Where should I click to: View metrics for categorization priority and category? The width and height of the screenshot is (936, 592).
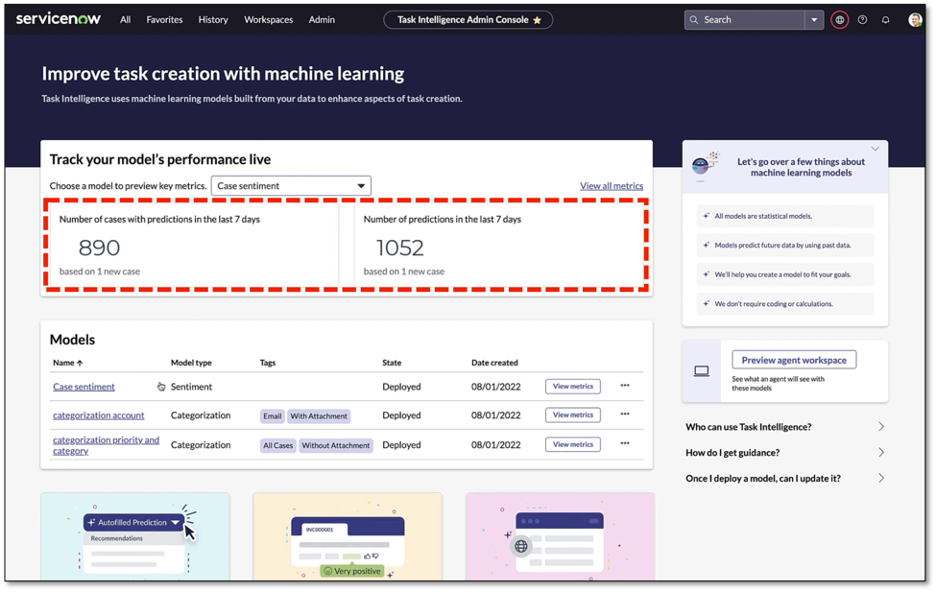pyautogui.click(x=573, y=444)
